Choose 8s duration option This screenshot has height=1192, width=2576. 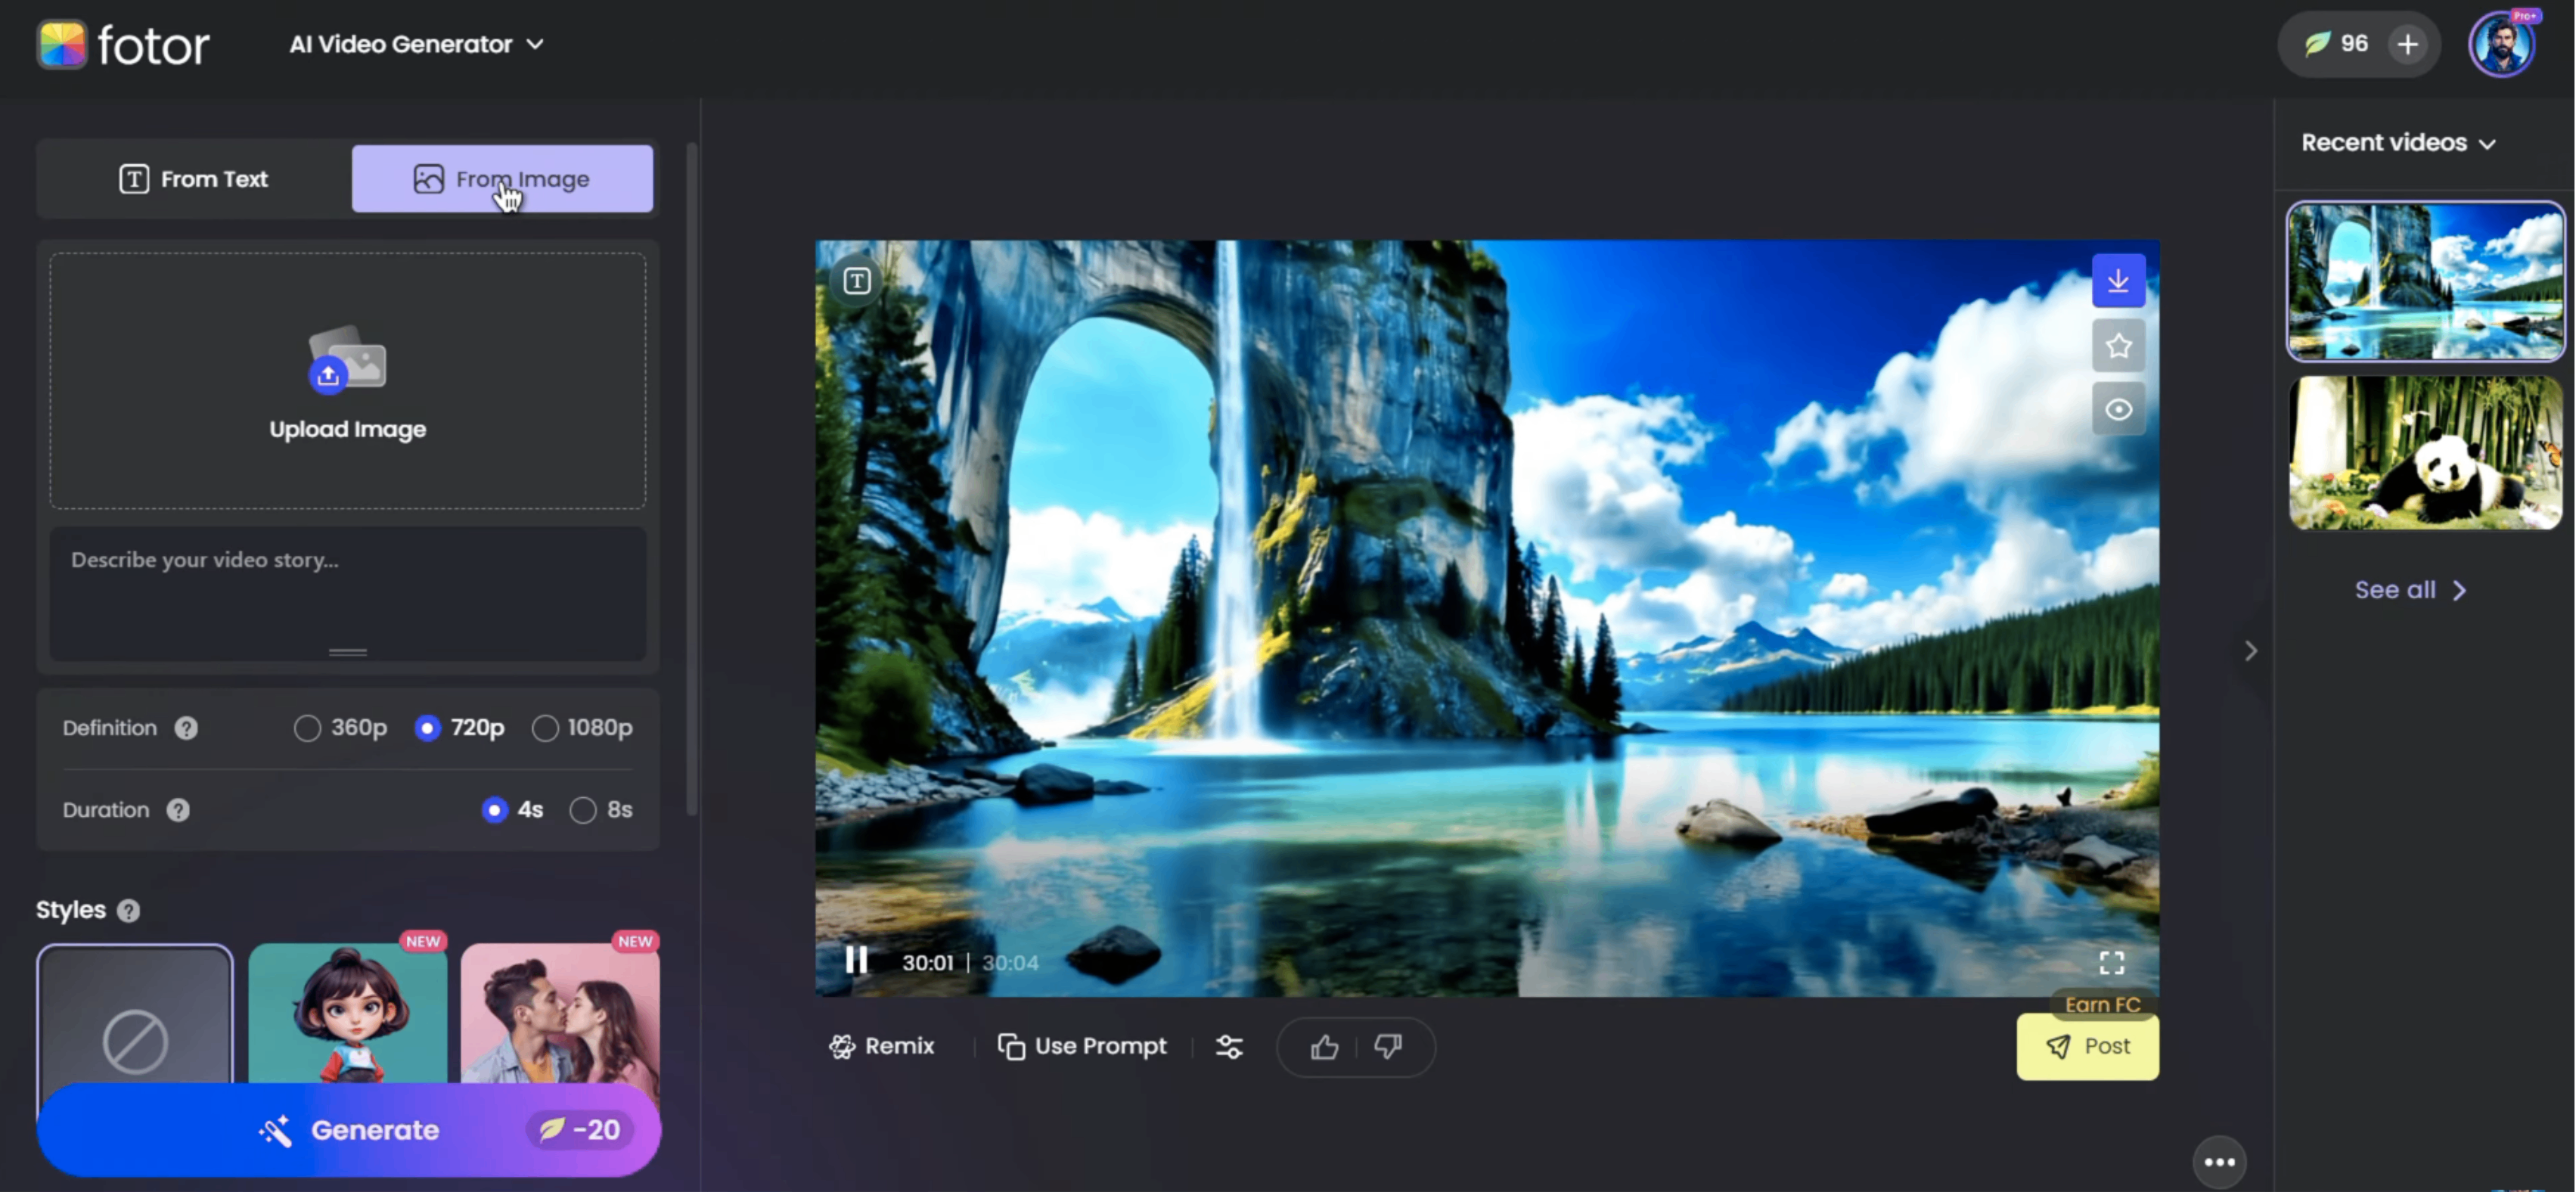tap(583, 810)
